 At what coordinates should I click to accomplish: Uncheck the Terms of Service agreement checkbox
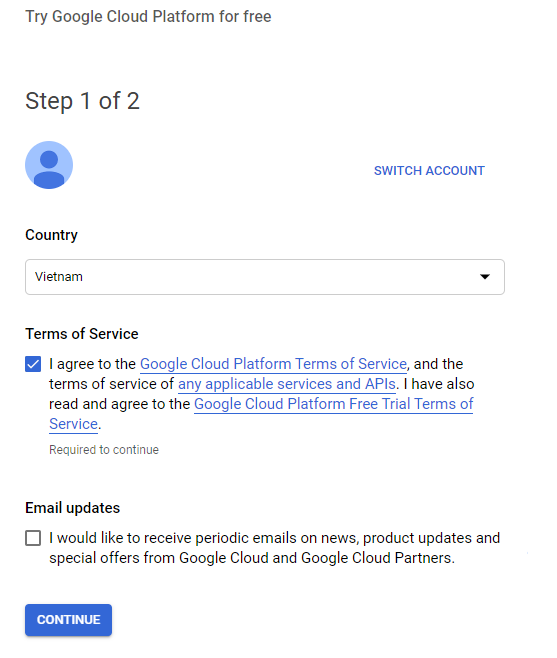tap(33, 364)
